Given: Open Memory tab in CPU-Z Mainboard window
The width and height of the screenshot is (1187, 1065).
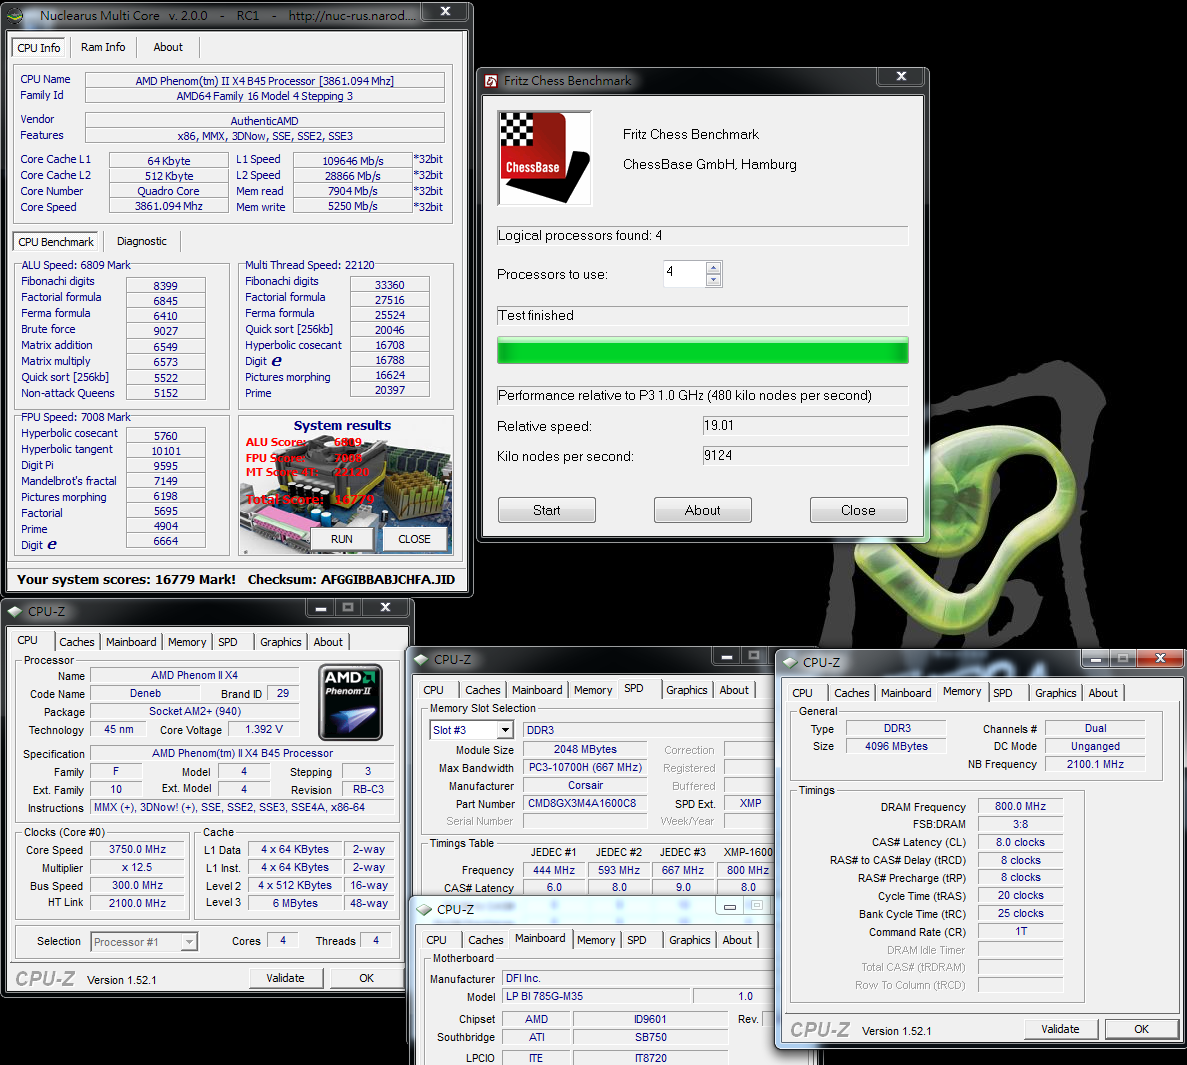Looking at the screenshot, I should point(596,940).
